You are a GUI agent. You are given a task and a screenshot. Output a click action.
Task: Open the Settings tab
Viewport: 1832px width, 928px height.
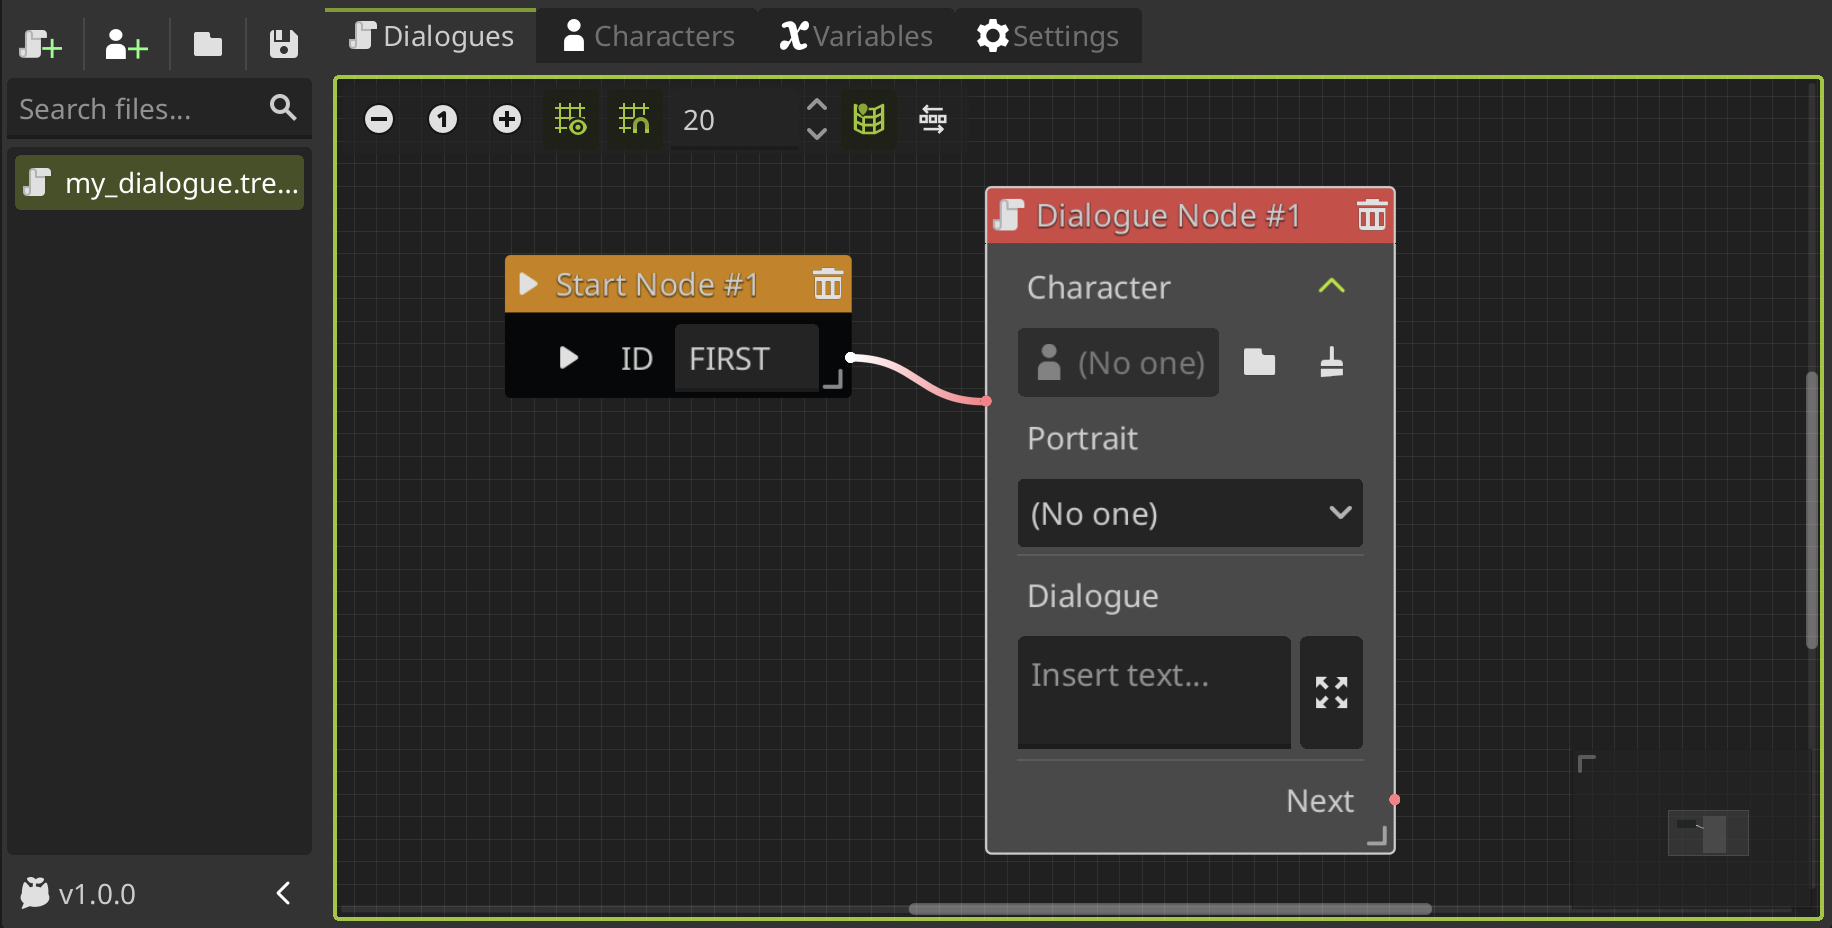coord(1047,35)
